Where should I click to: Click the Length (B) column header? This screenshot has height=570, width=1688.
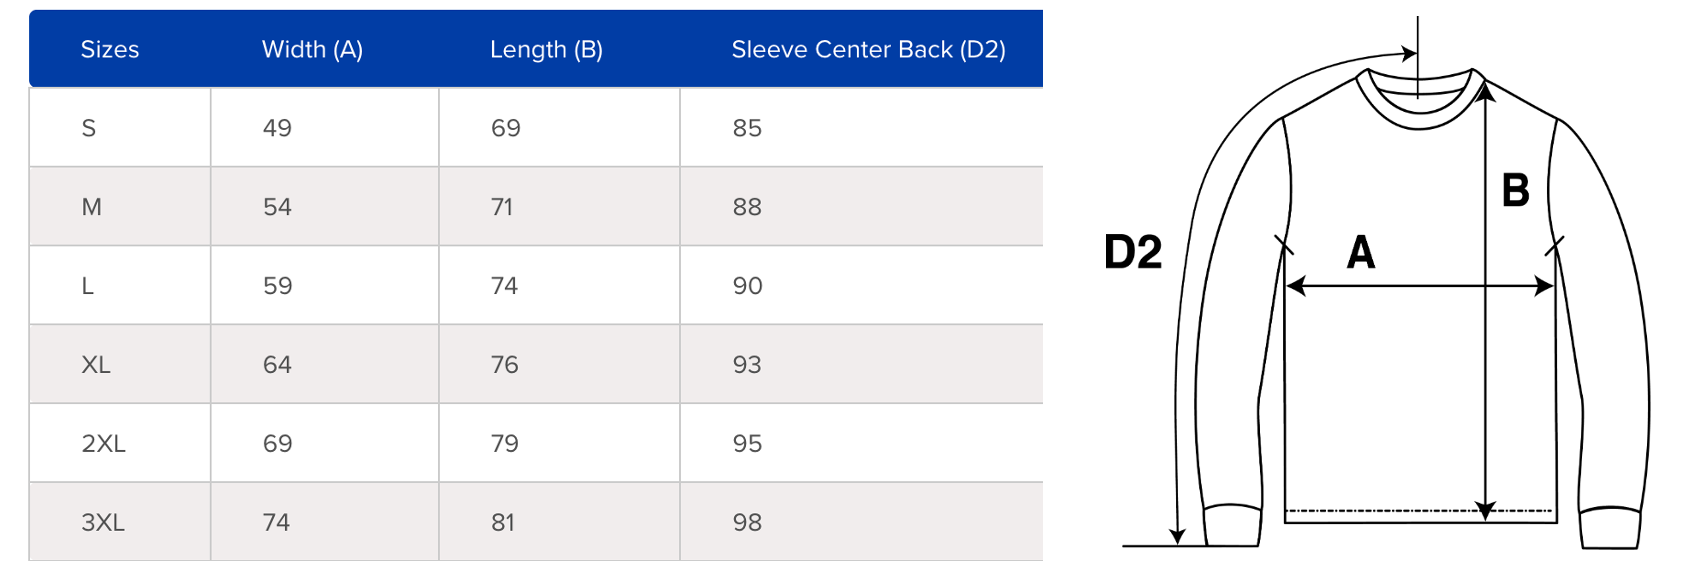click(x=546, y=50)
